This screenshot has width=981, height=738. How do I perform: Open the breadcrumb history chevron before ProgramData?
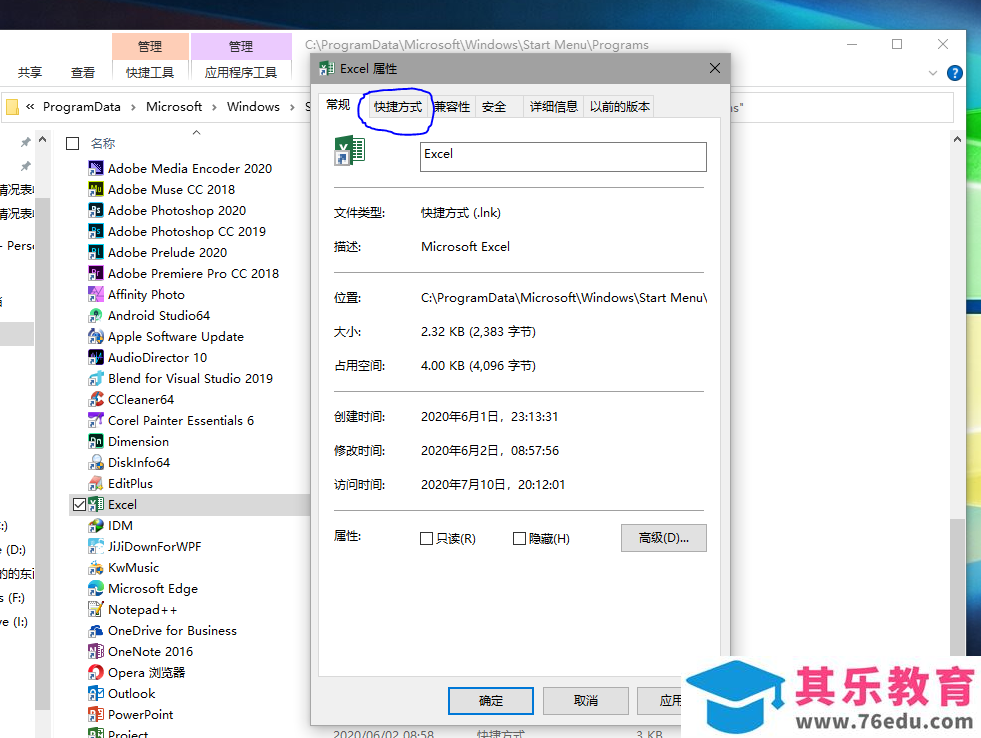pos(30,107)
